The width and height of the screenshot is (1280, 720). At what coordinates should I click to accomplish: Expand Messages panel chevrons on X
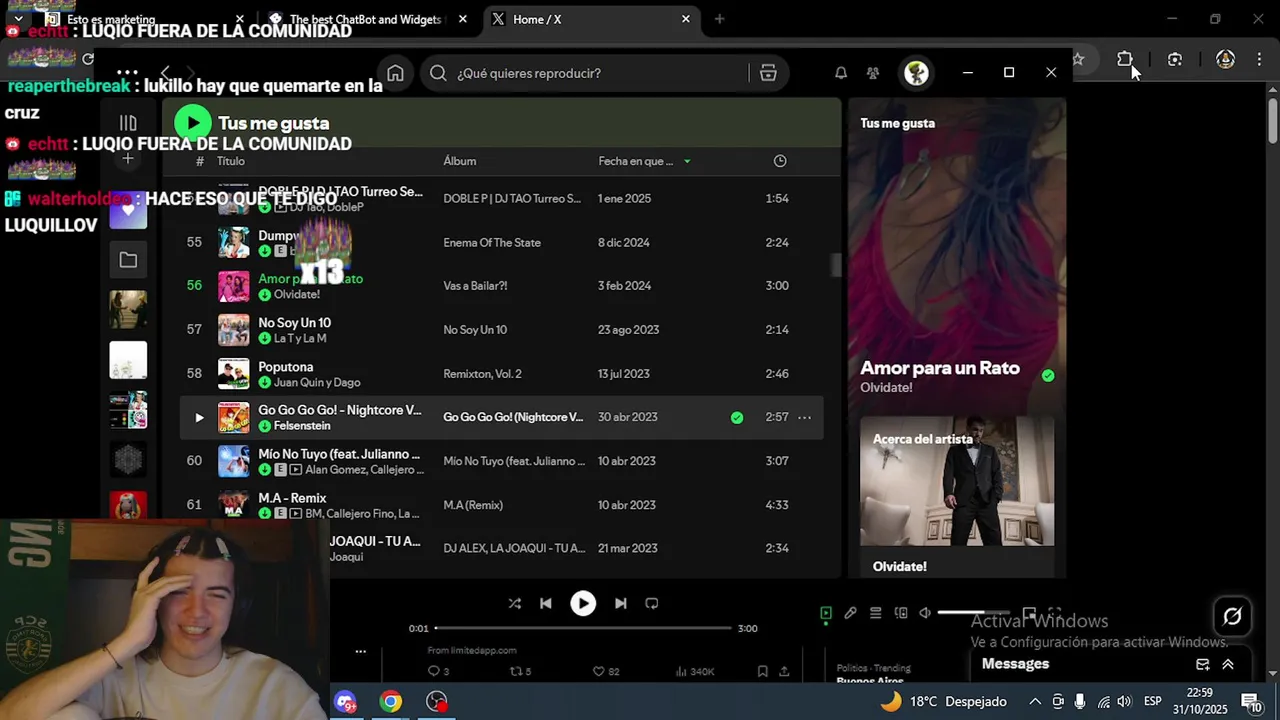(1228, 664)
